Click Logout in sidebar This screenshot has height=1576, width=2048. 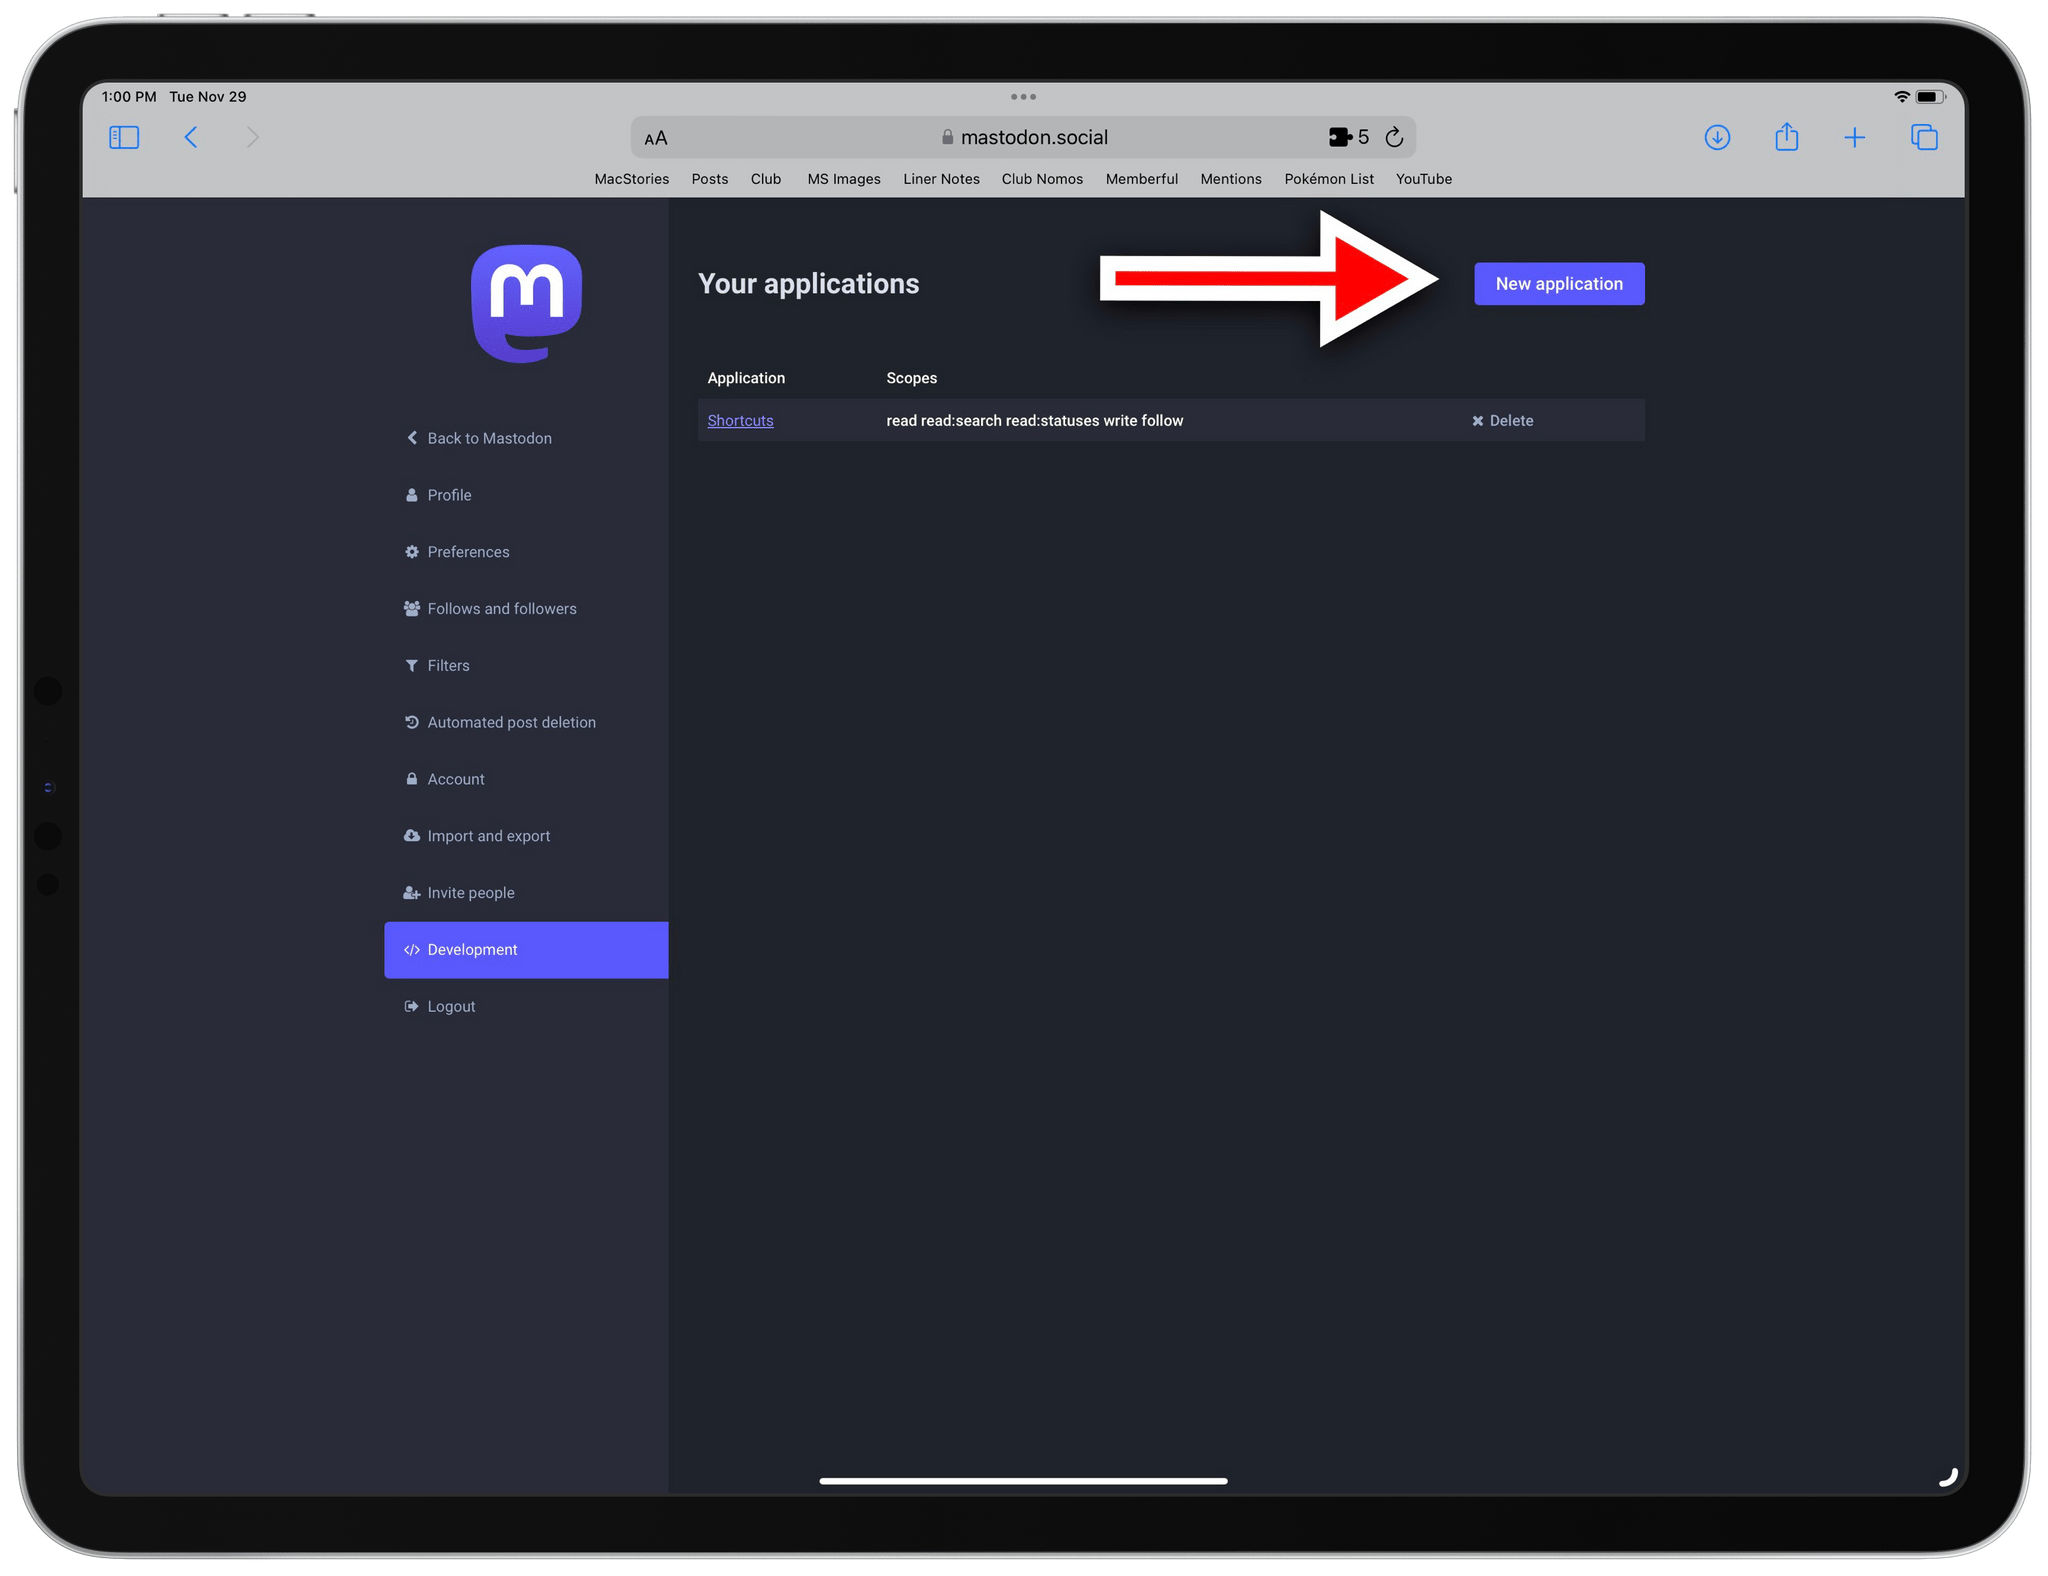coord(526,1006)
